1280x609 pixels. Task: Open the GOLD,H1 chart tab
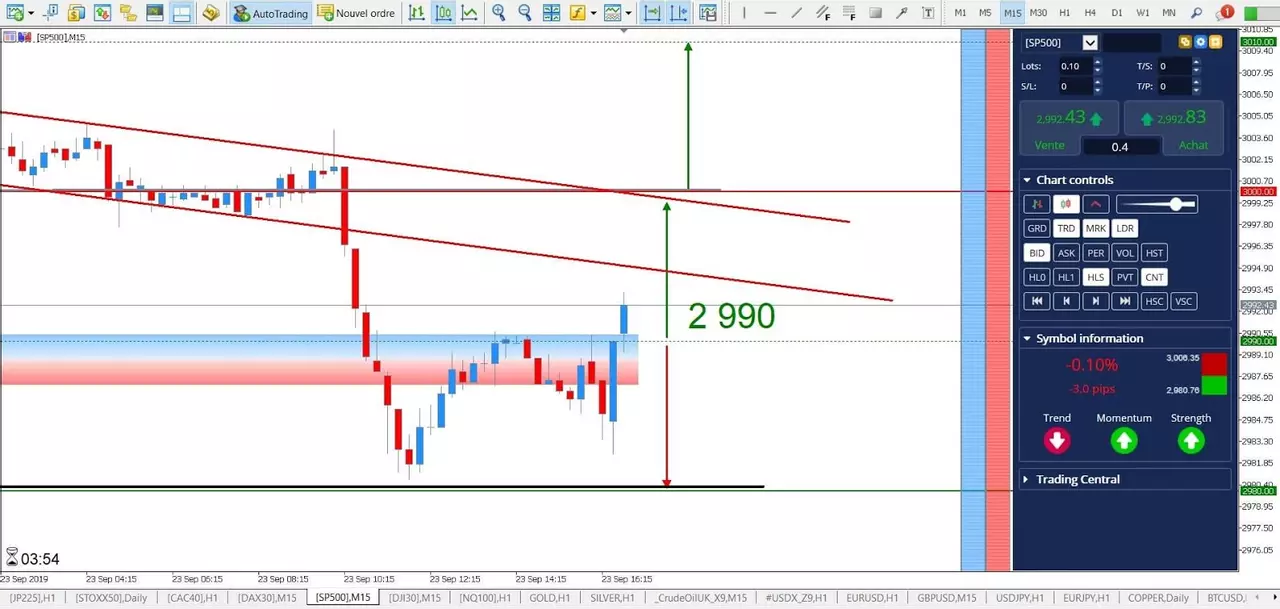pyautogui.click(x=550, y=598)
